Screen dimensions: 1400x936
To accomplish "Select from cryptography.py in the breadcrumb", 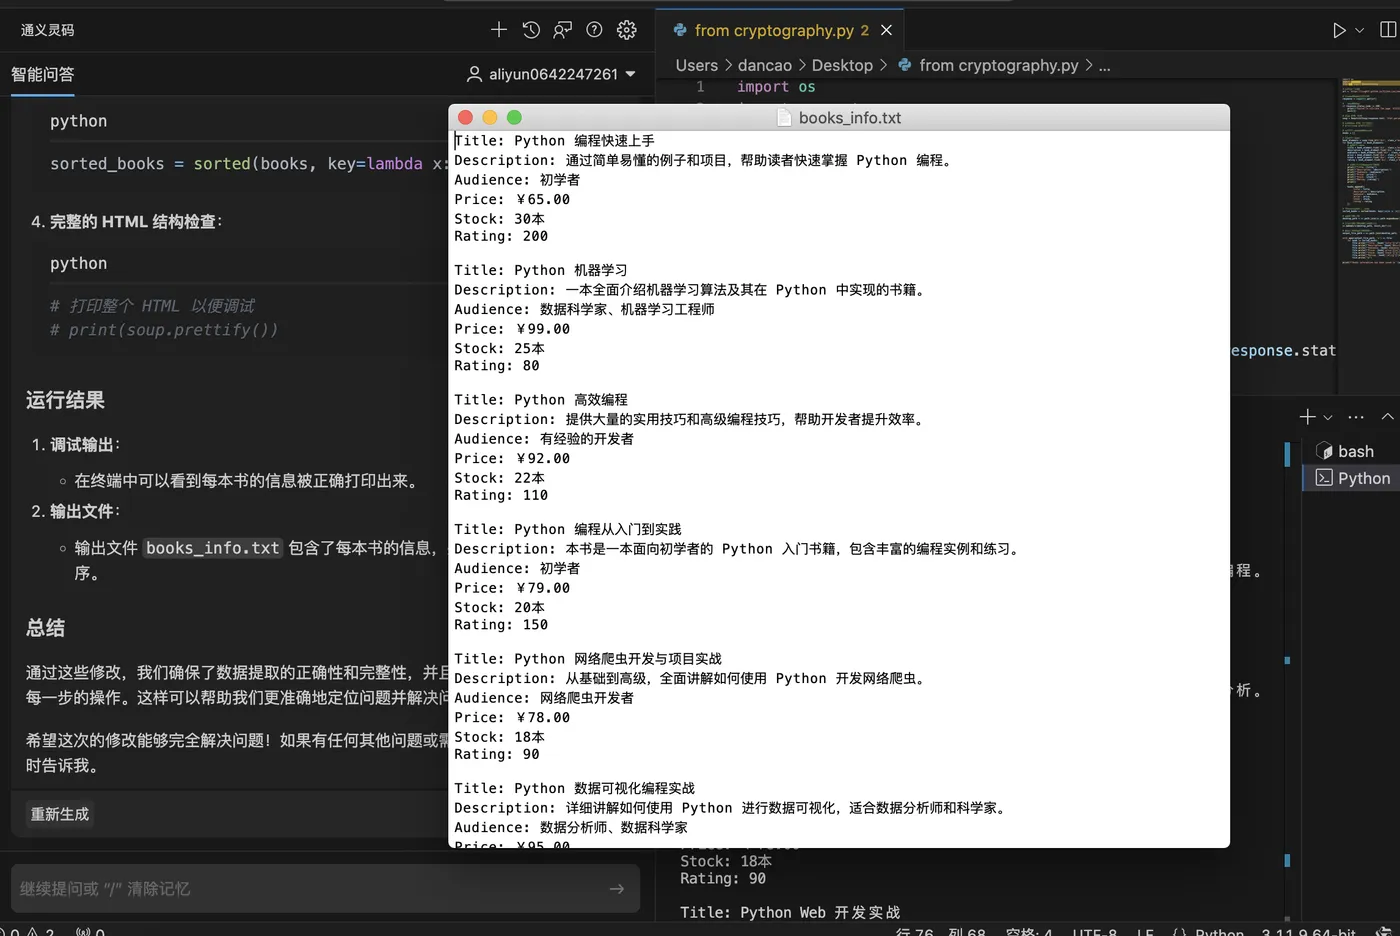I will click(988, 65).
